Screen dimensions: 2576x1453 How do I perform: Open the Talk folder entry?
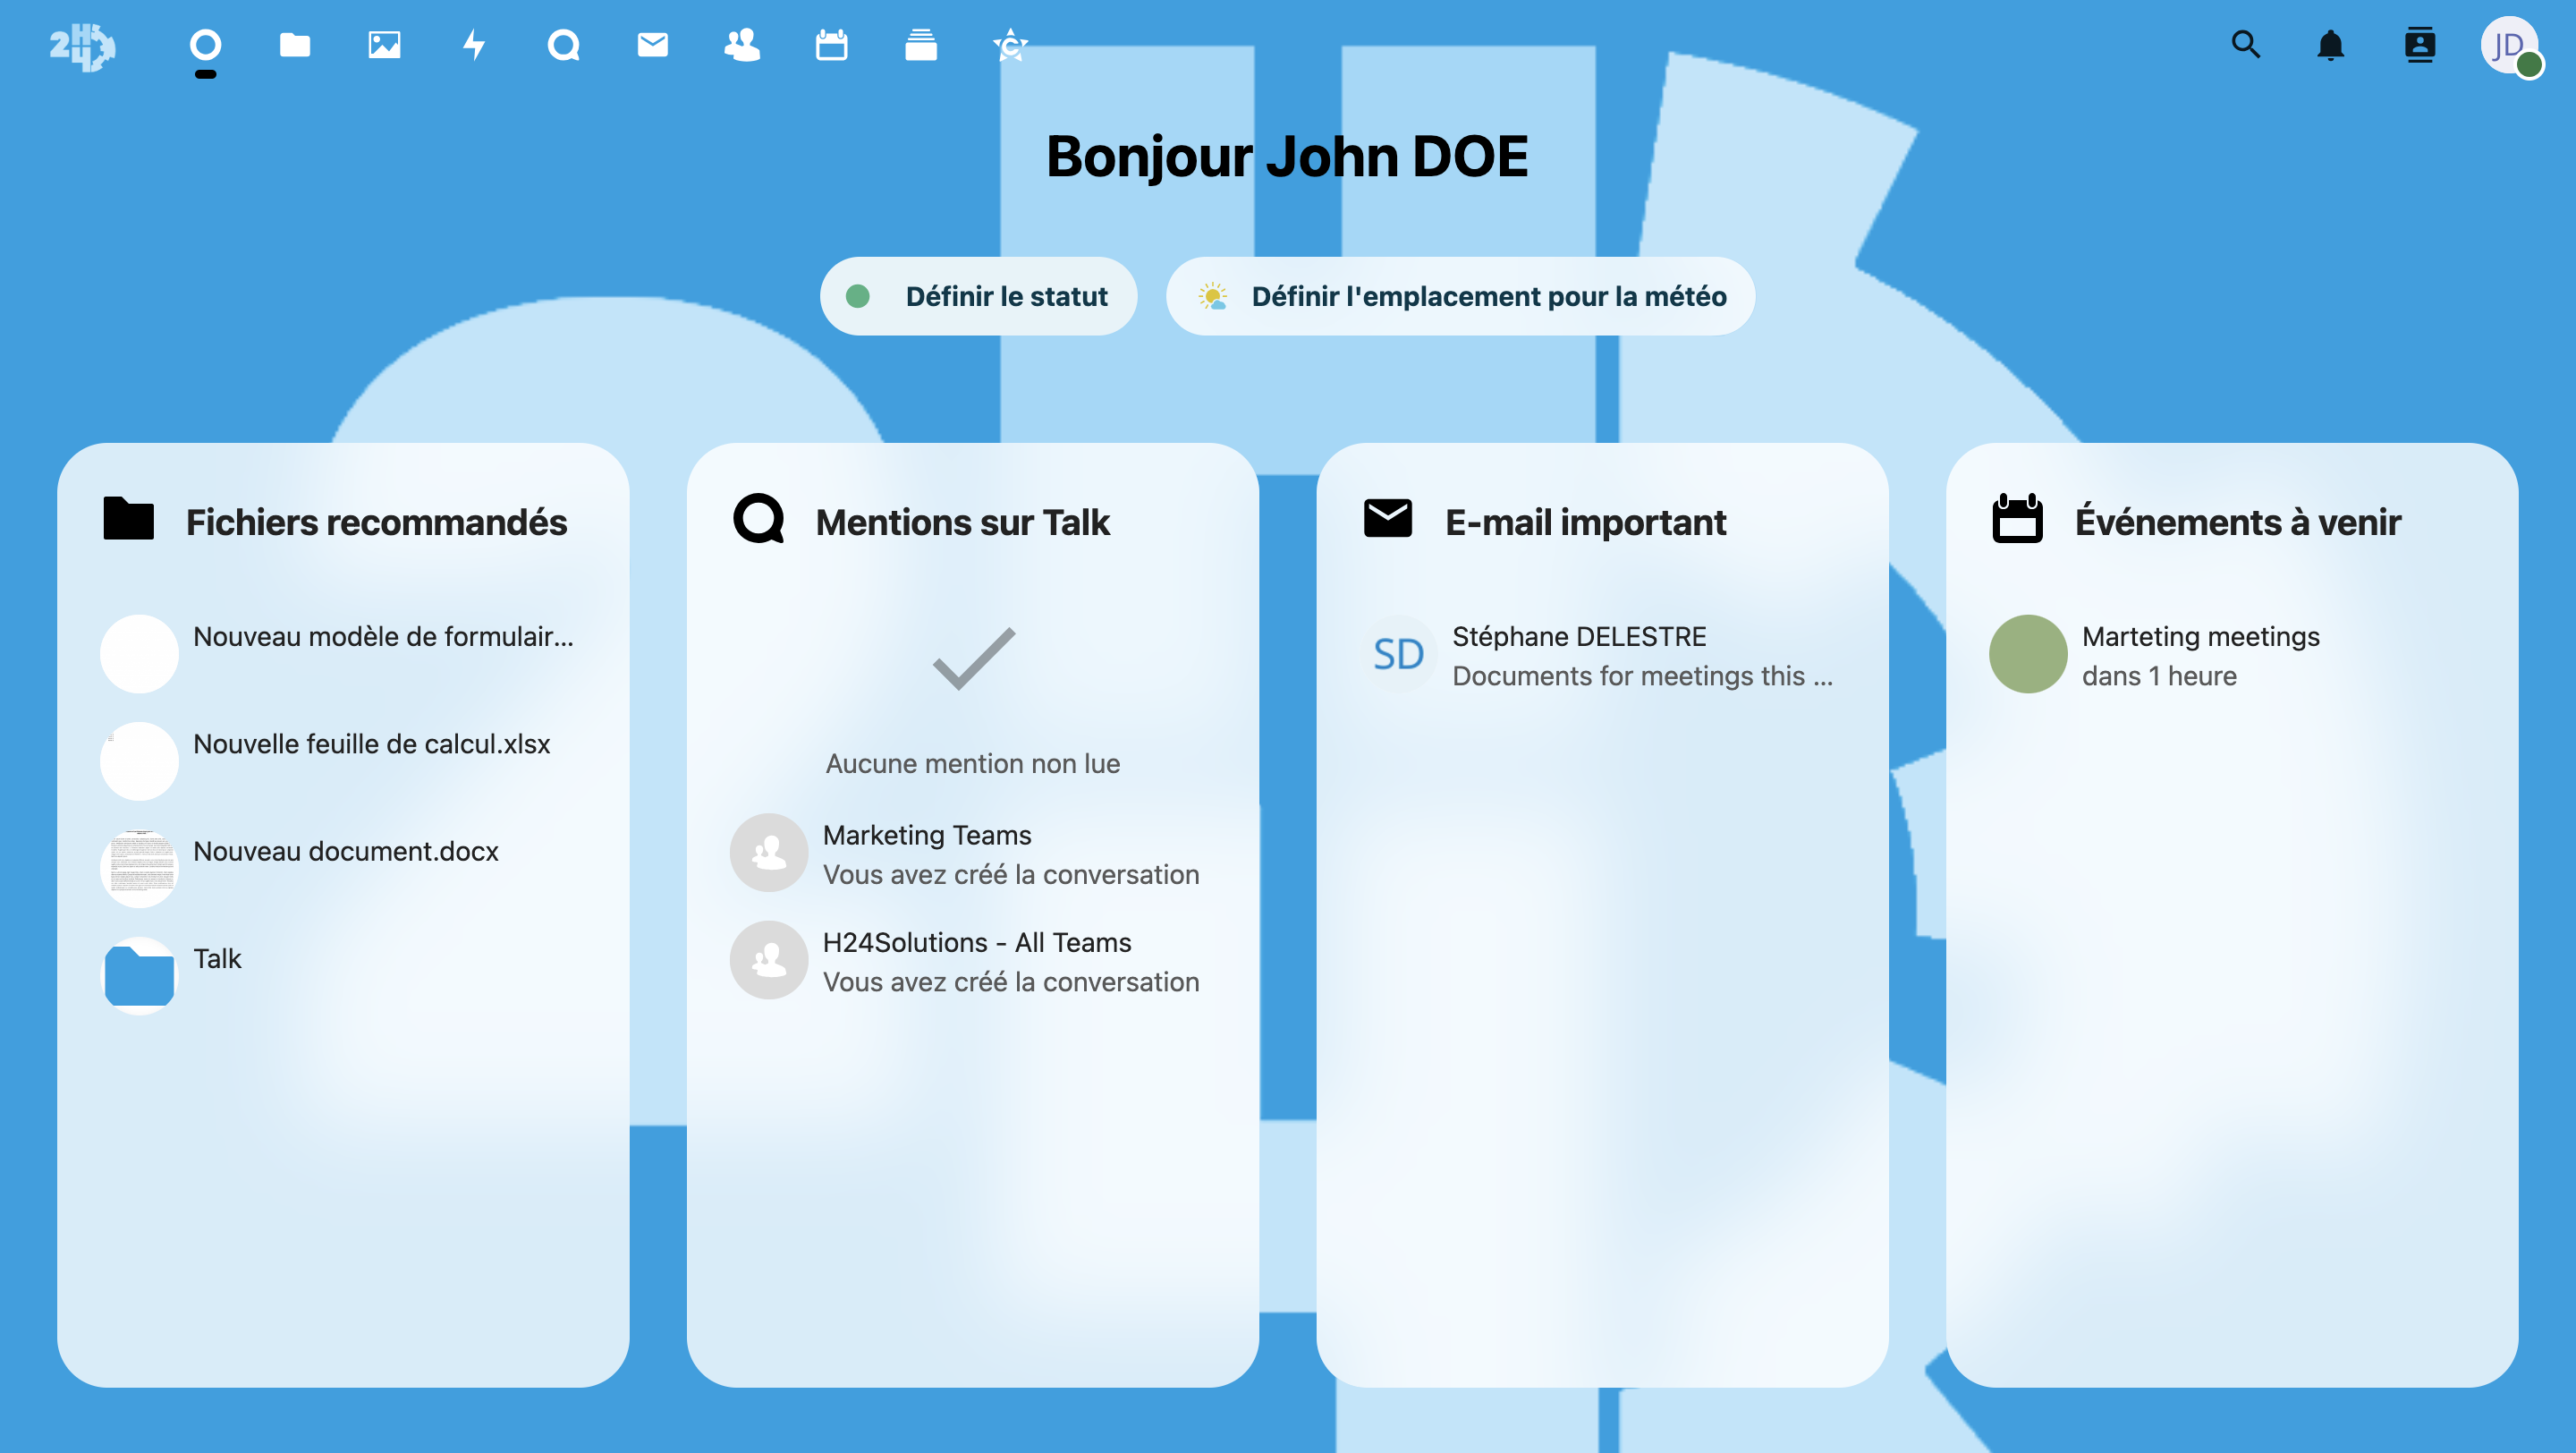(x=343, y=976)
